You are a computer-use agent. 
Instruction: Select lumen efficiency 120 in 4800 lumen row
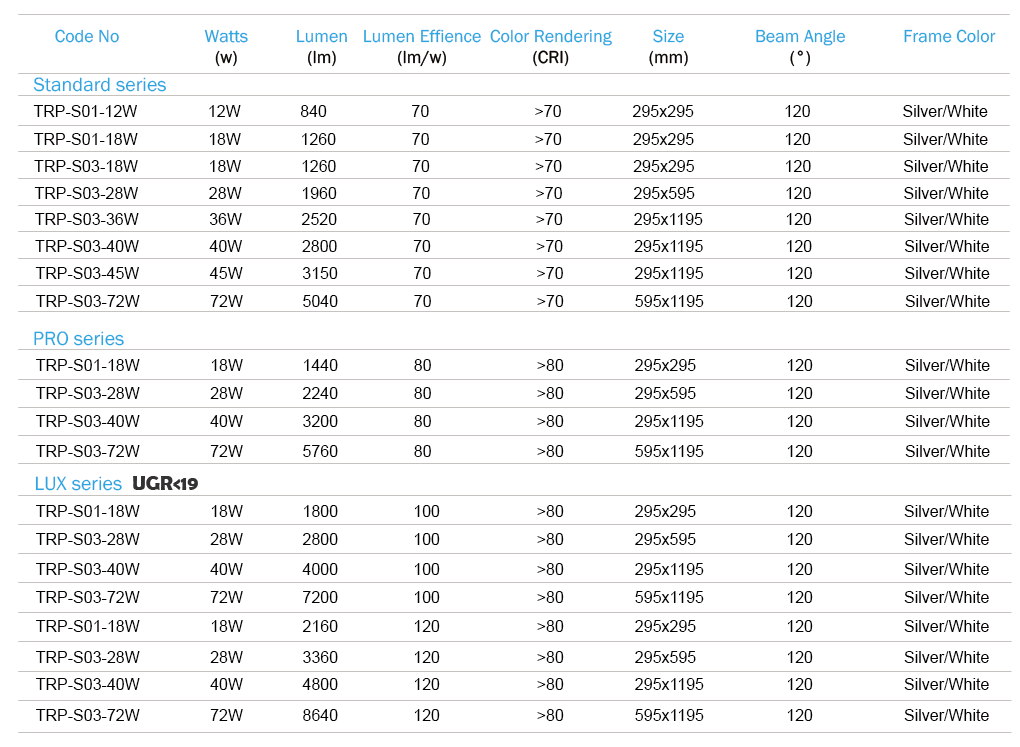tap(427, 684)
